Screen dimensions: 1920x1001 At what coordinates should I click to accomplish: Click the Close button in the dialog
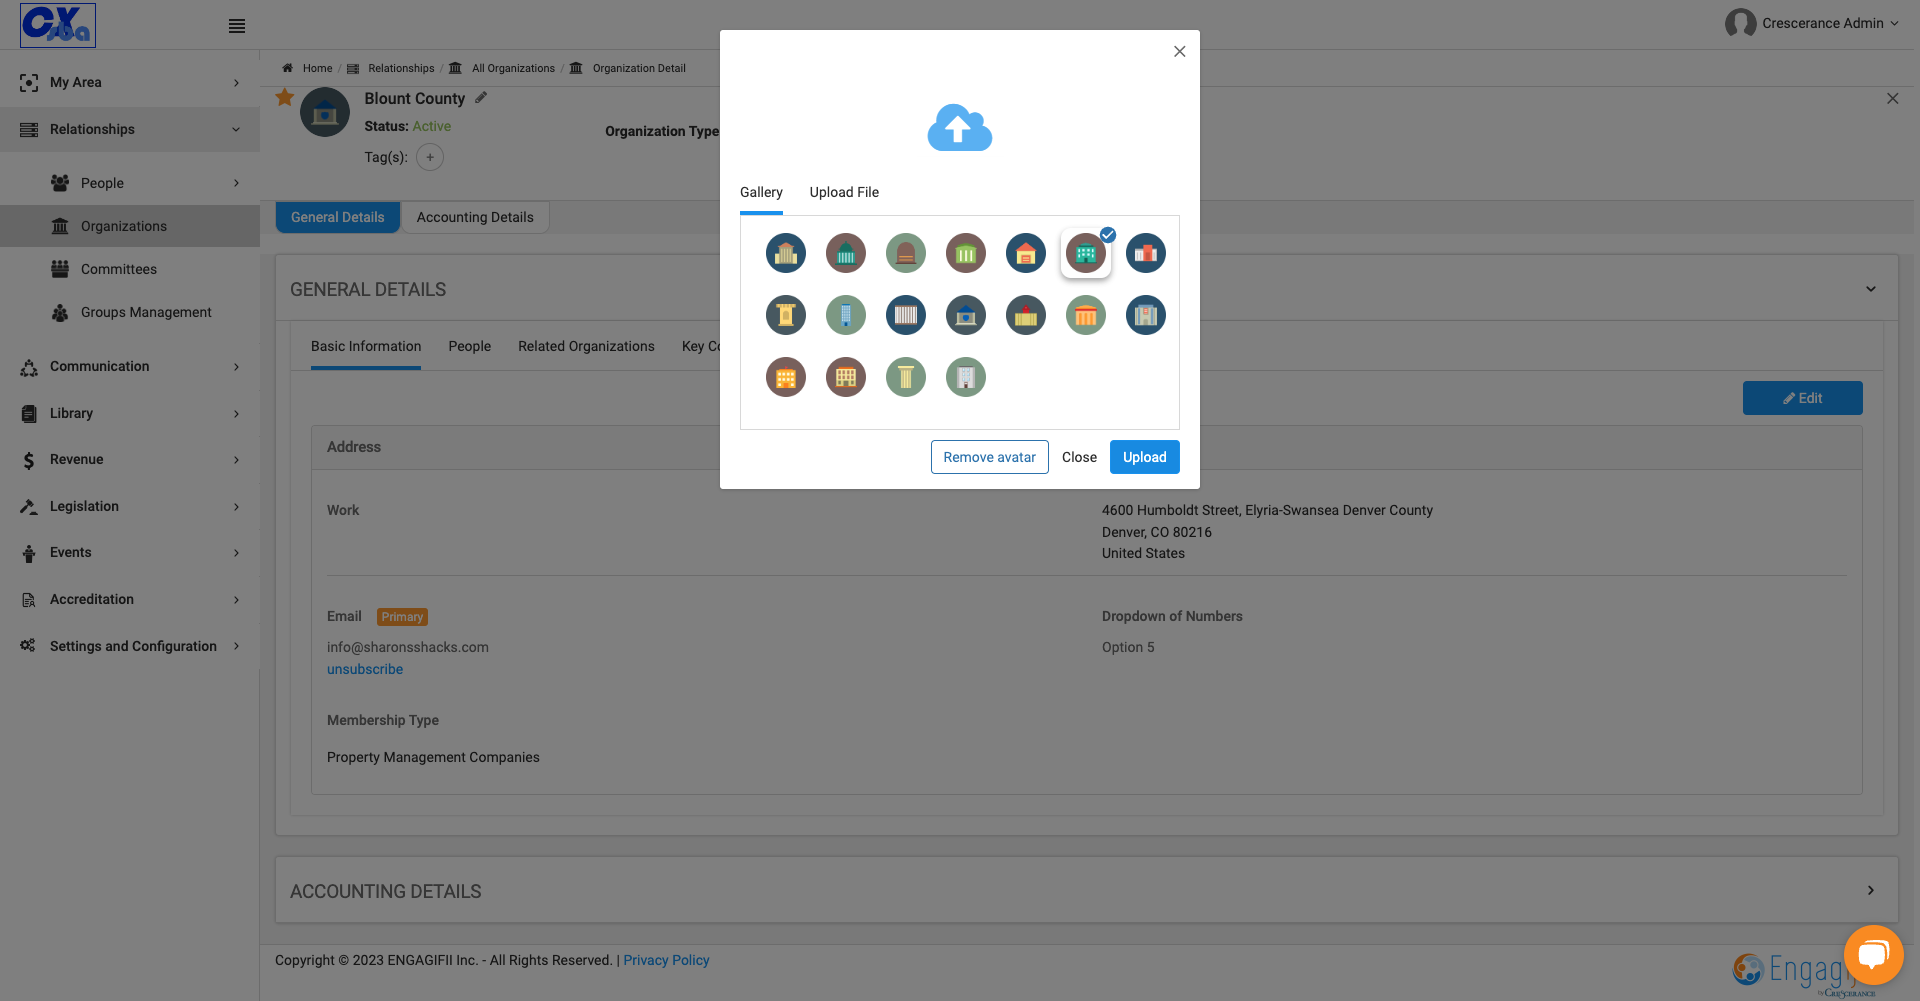coord(1079,457)
